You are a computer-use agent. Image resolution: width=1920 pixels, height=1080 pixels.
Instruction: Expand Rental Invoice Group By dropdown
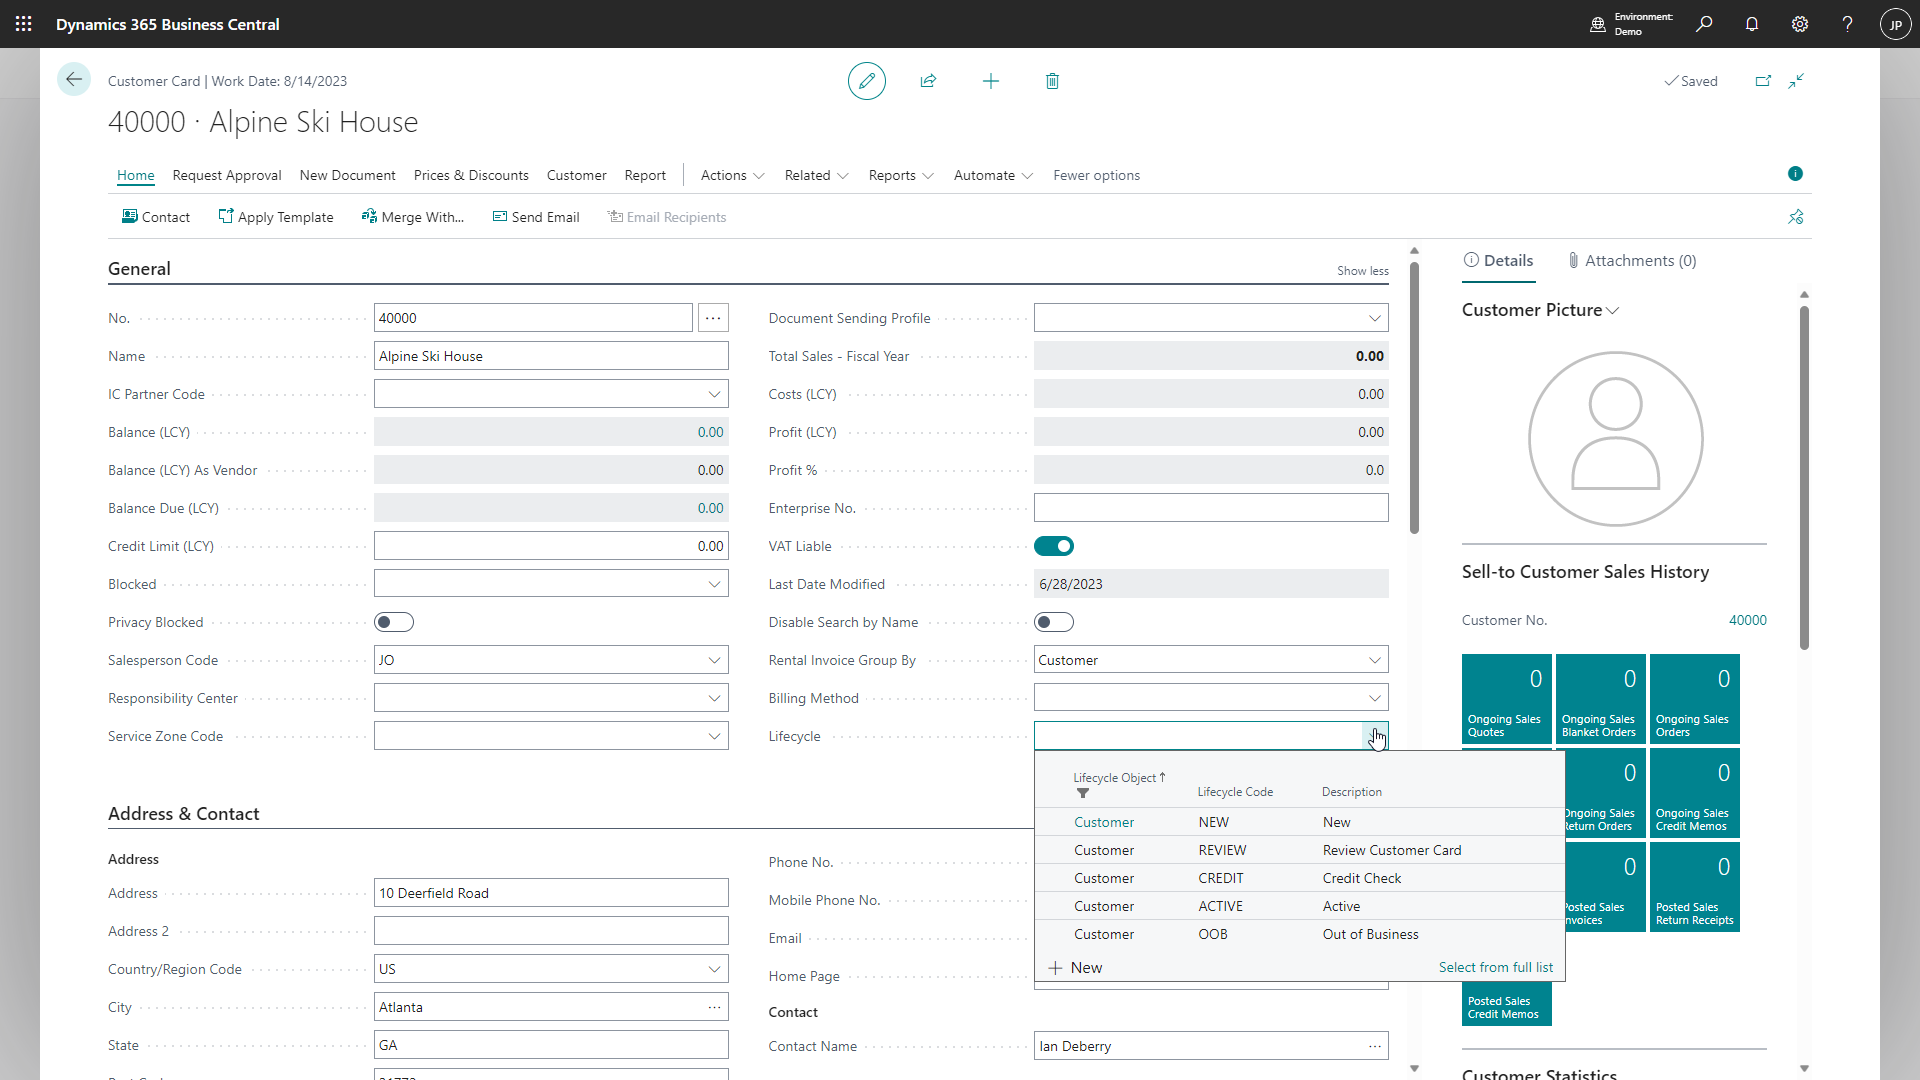point(1375,660)
